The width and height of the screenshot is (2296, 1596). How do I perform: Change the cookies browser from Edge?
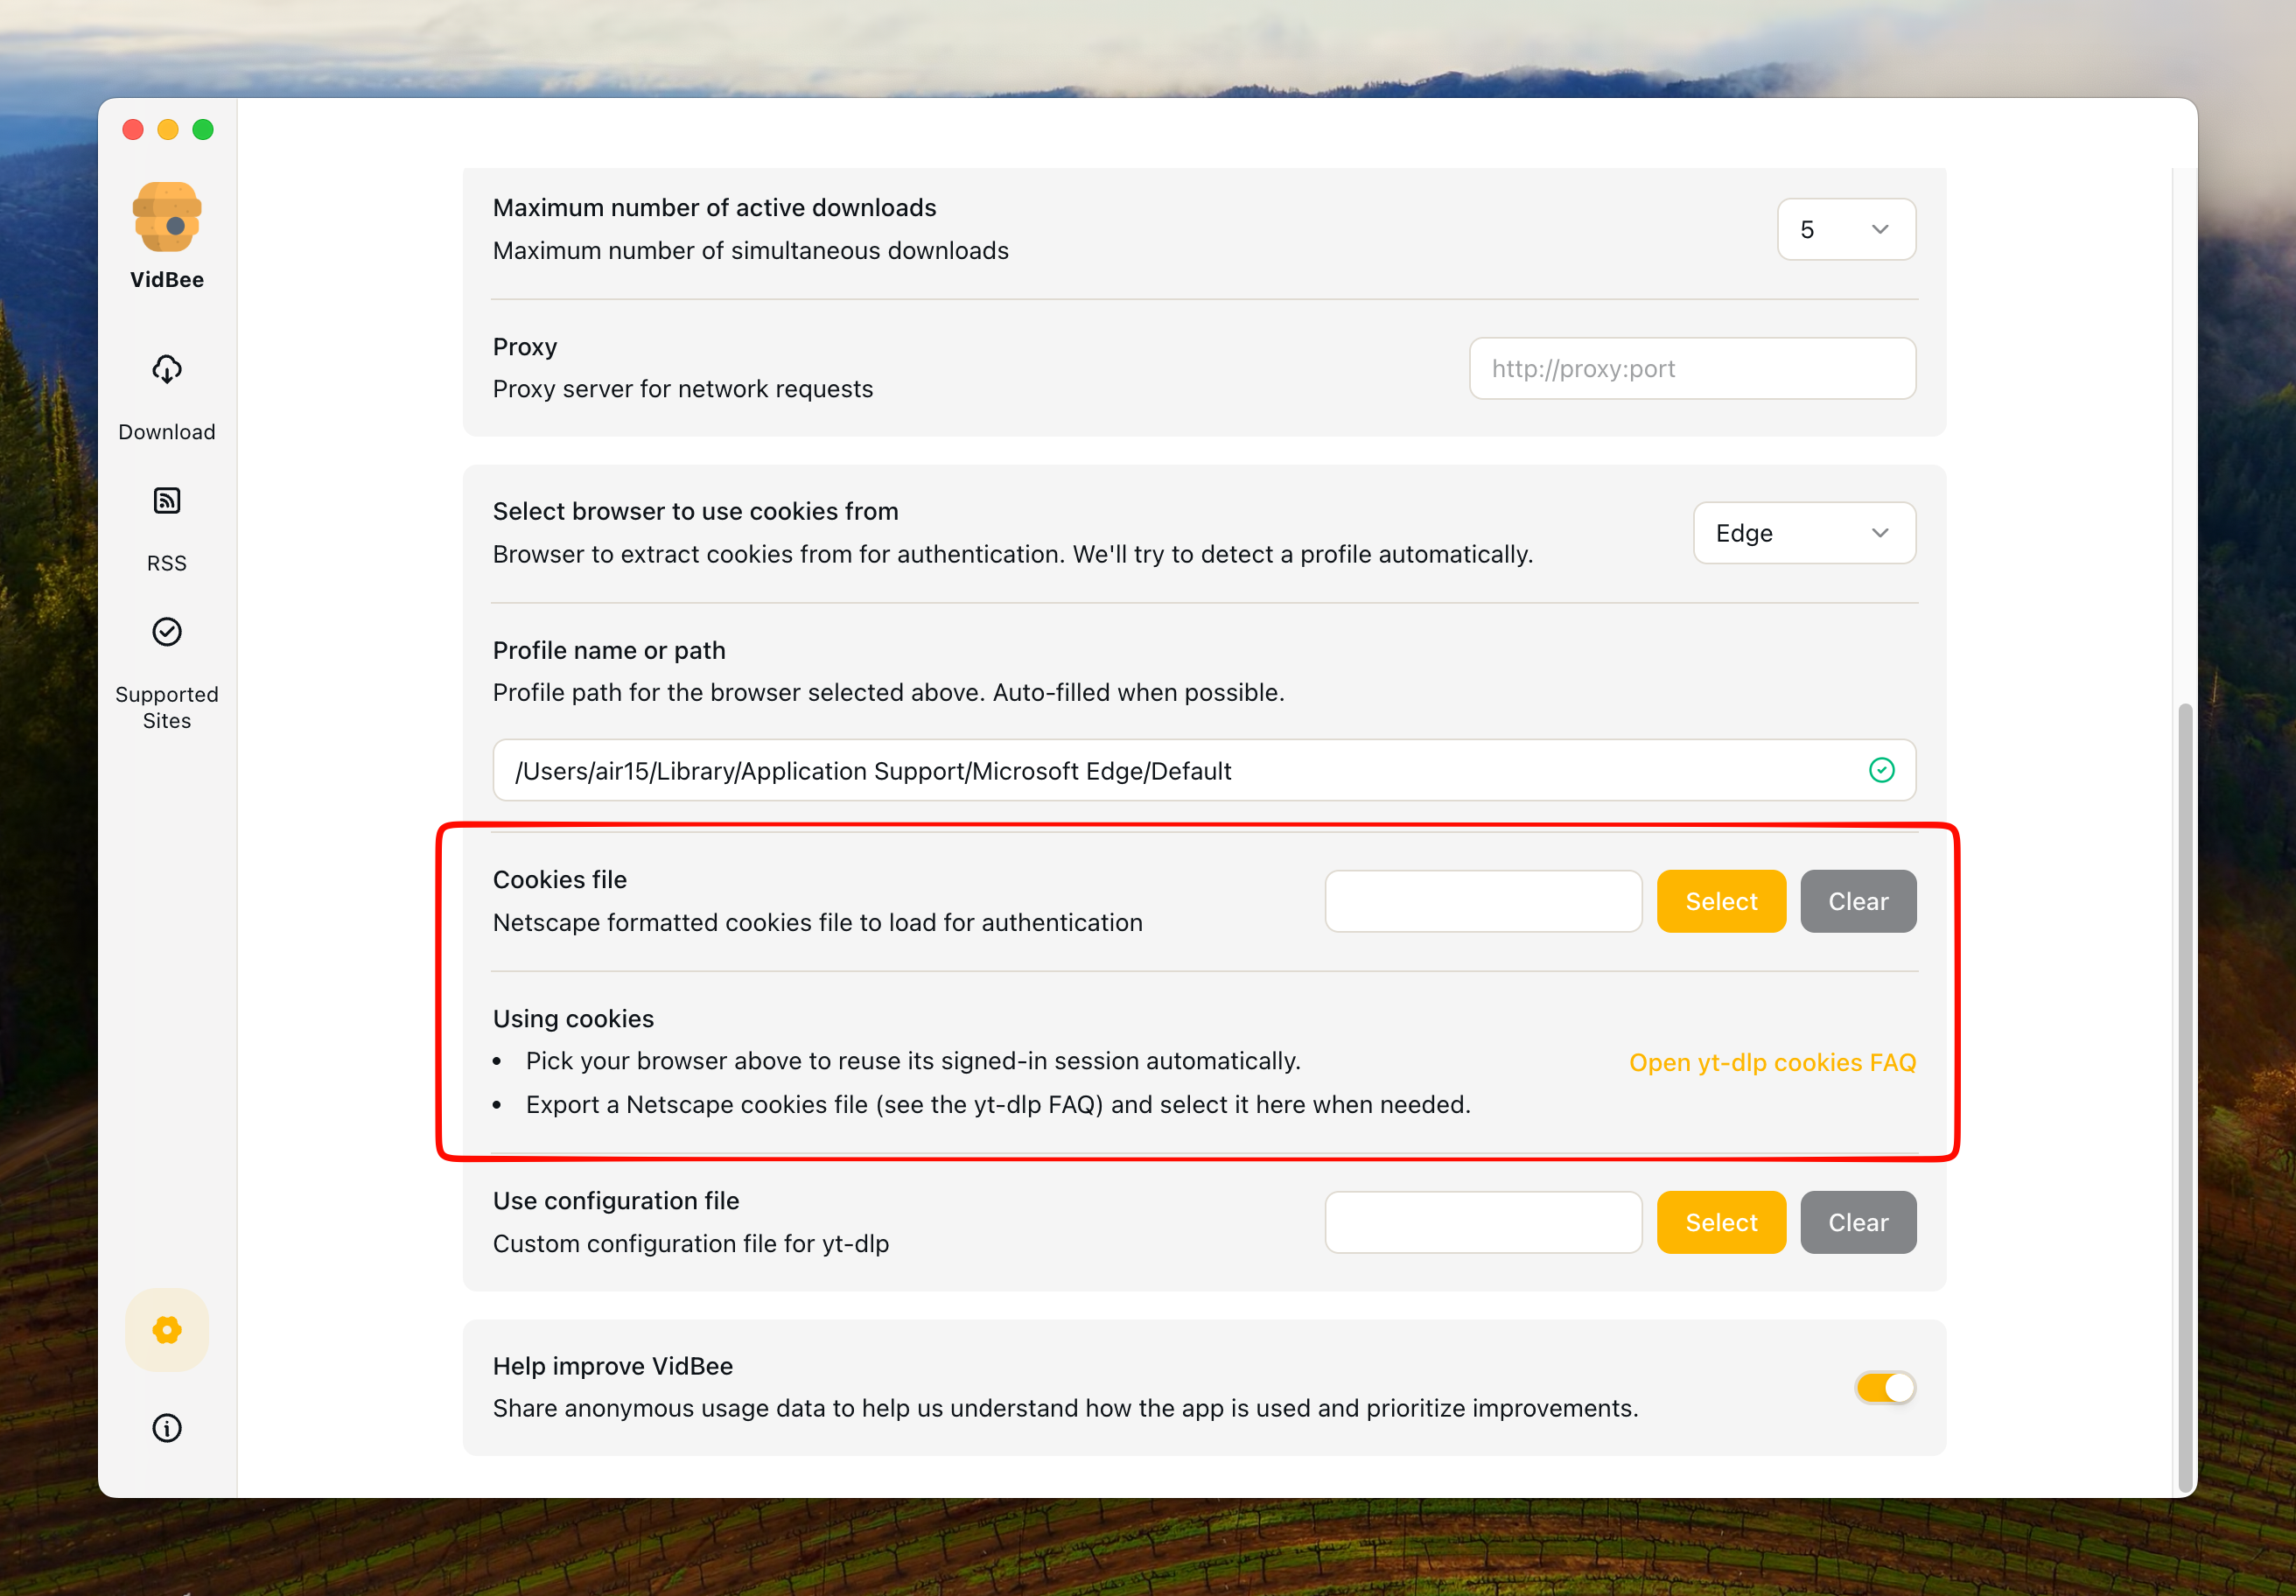point(1803,532)
